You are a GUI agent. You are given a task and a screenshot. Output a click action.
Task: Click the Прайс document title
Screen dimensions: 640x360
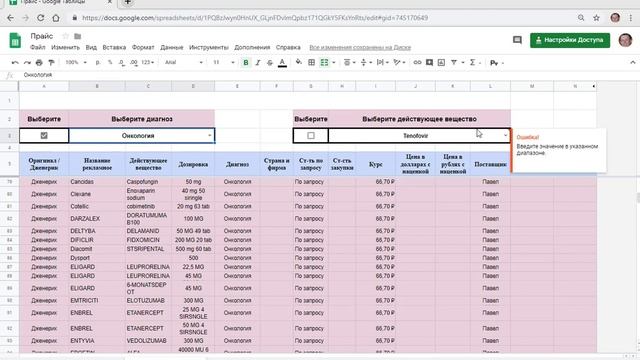42,36
